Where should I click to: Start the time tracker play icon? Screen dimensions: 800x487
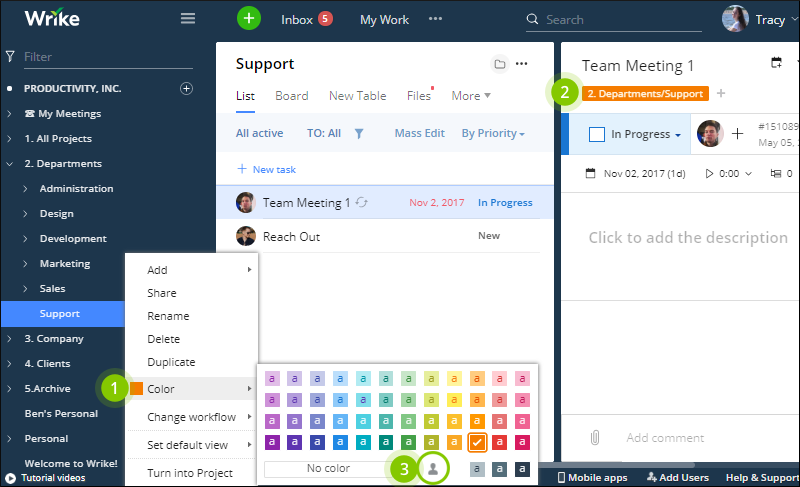click(709, 173)
